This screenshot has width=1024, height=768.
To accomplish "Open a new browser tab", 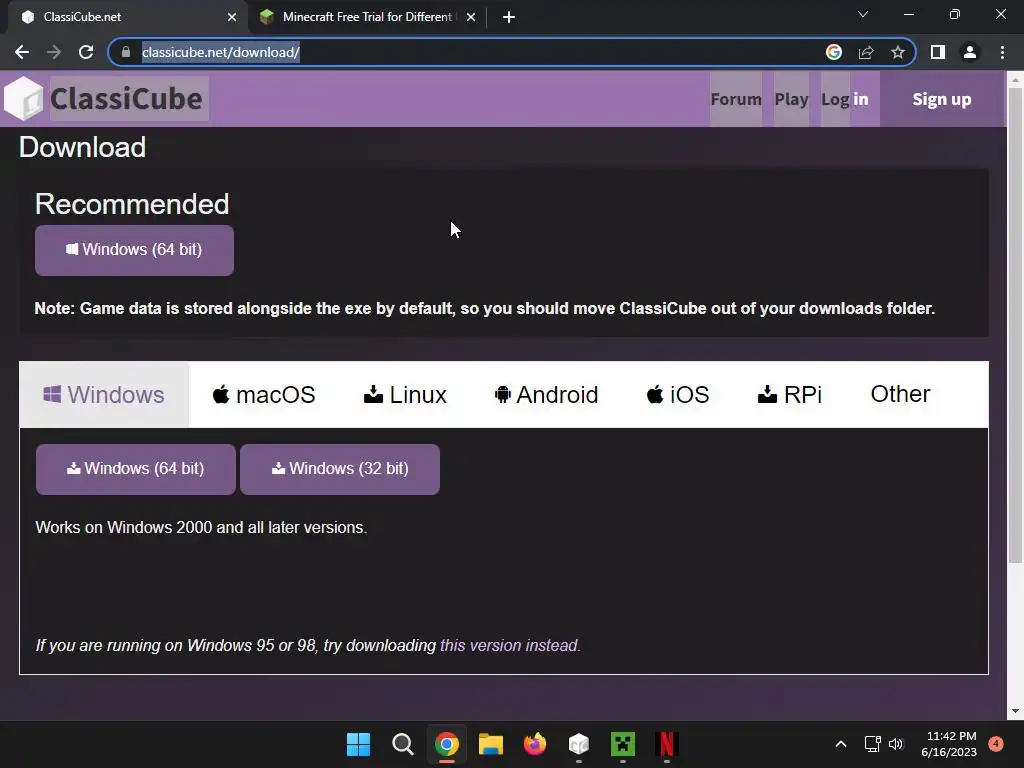I will click(x=509, y=17).
